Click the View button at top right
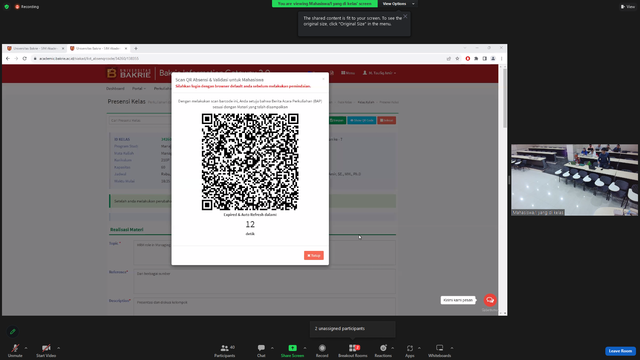The height and width of the screenshot is (360, 640). click(x=628, y=7)
